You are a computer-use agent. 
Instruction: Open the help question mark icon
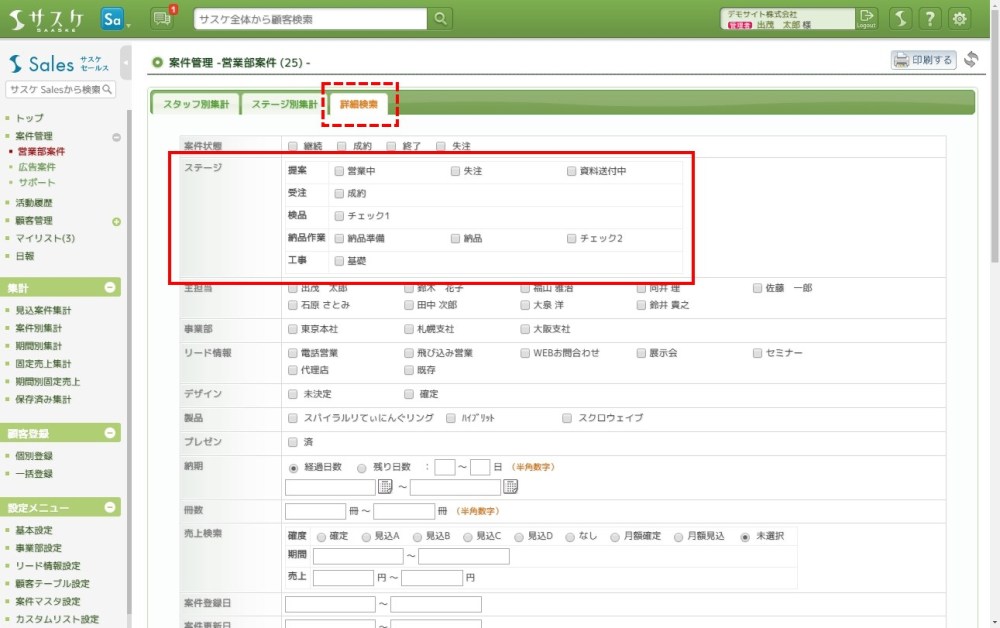tap(930, 18)
